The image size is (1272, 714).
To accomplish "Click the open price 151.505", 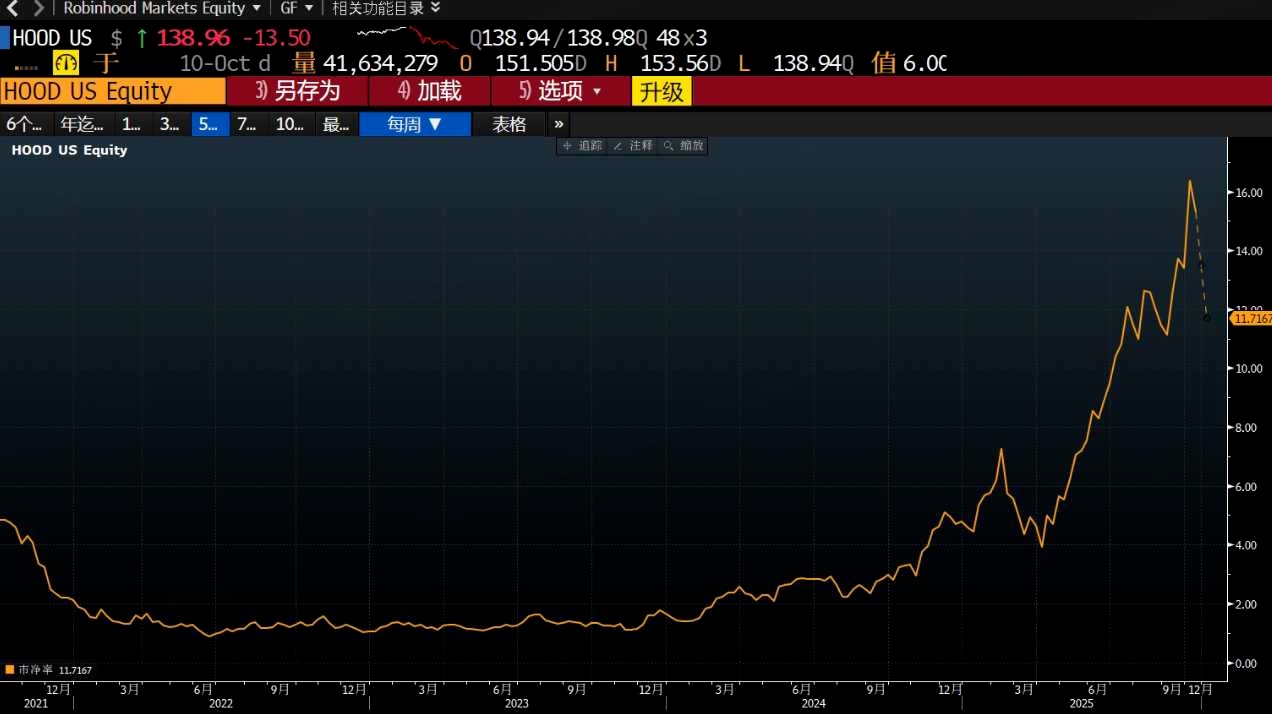I will (x=534, y=64).
